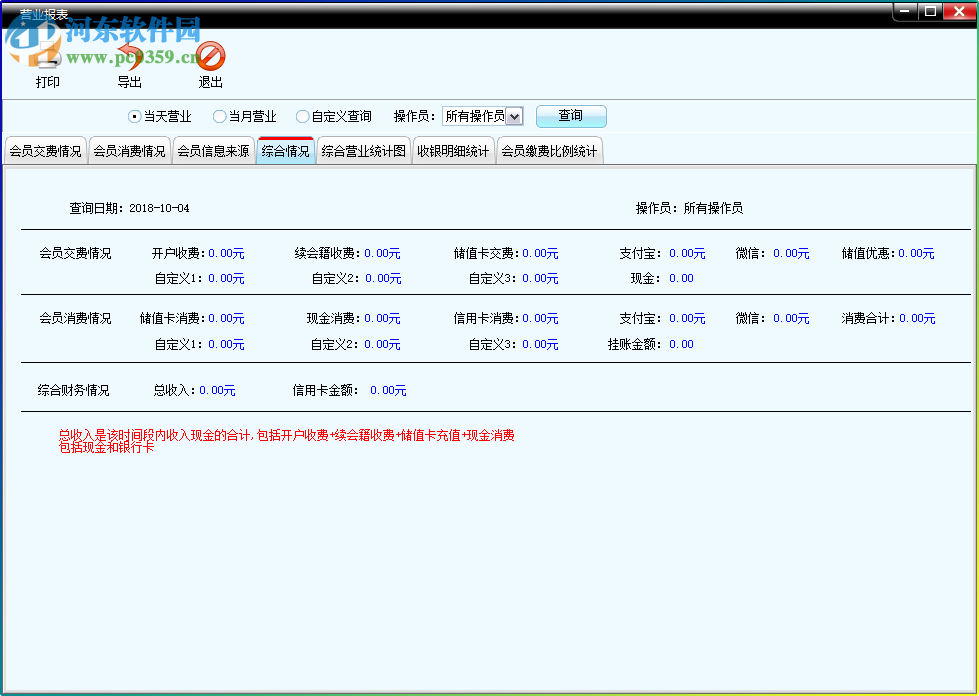Click the 储值卡消费 amount link
Viewport: 979px width, 696px height.
pos(227,318)
